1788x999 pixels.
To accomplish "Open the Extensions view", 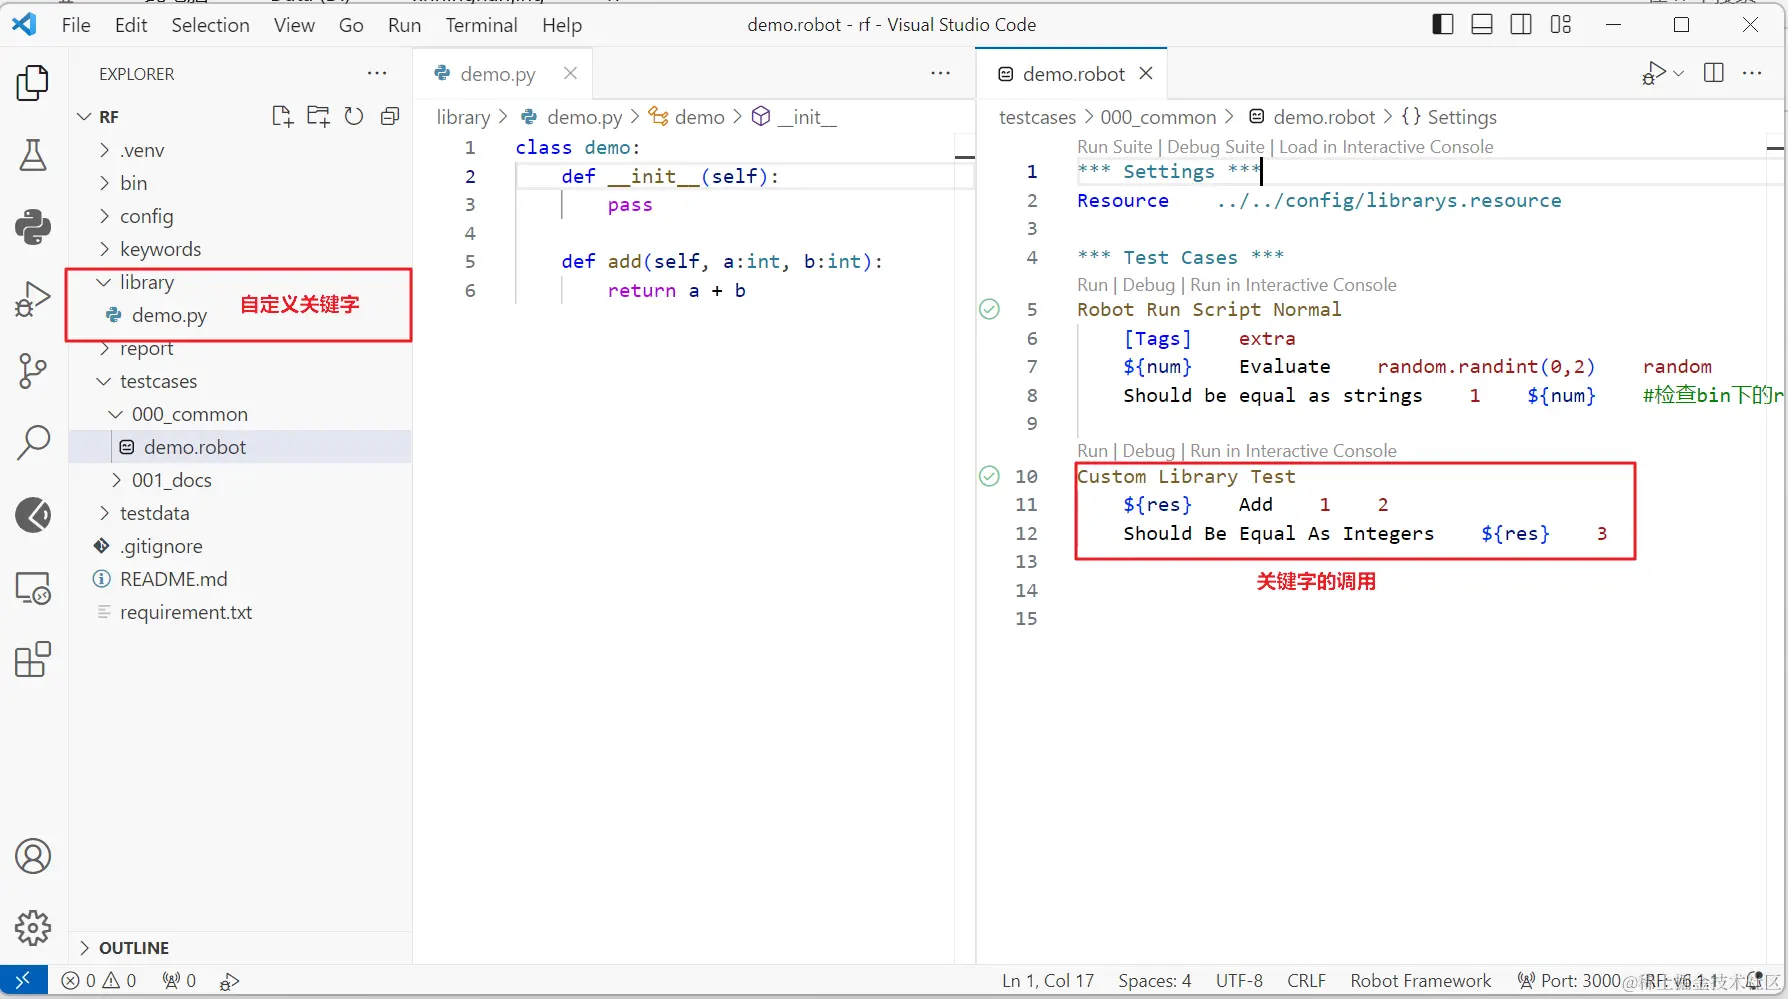I will [33, 660].
